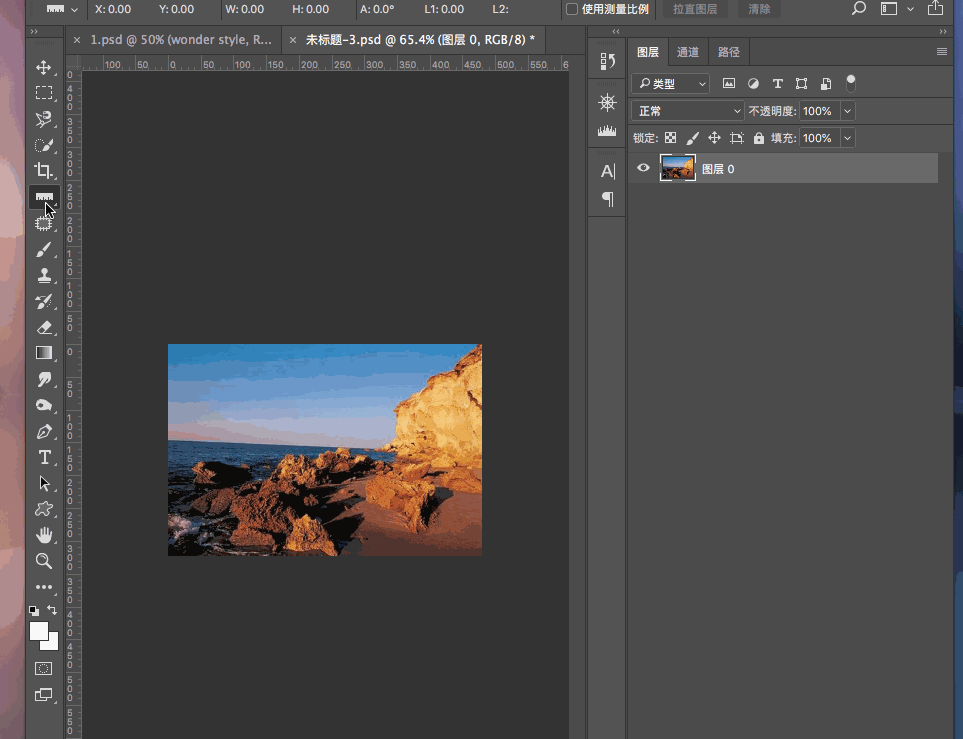Switch to the 通道 tab
The width and height of the screenshot is (963, 739).
(688, 53)
